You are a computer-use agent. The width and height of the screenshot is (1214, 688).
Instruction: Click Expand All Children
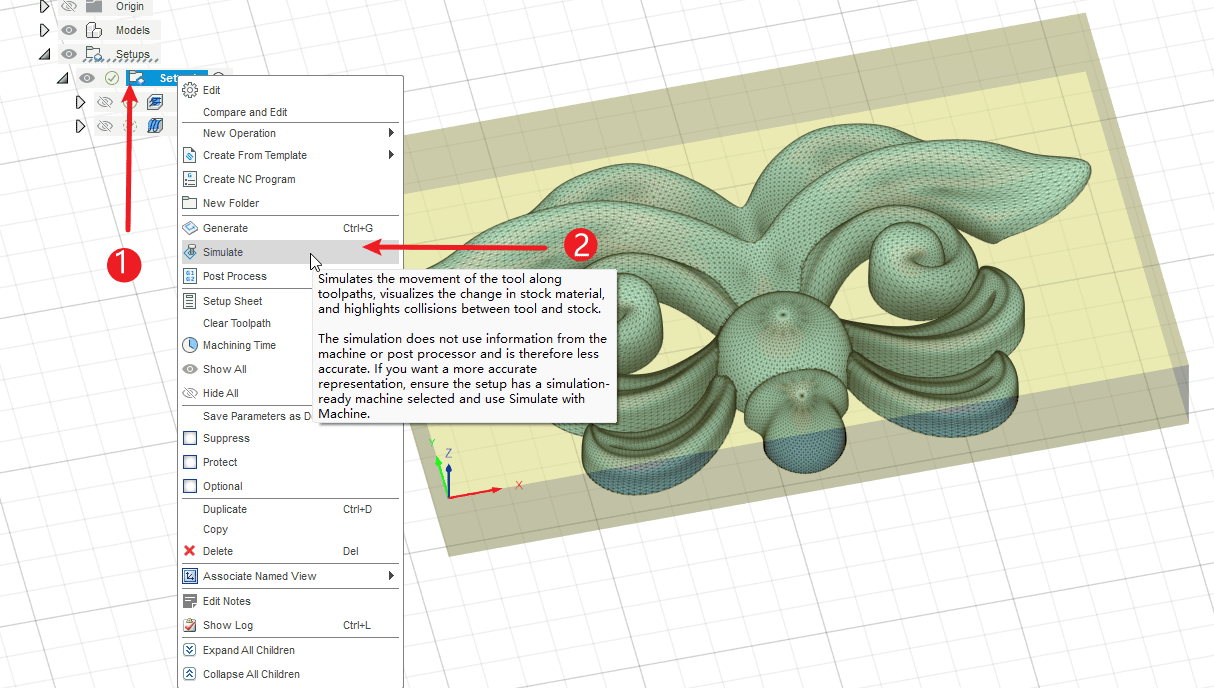pos(248,650)
